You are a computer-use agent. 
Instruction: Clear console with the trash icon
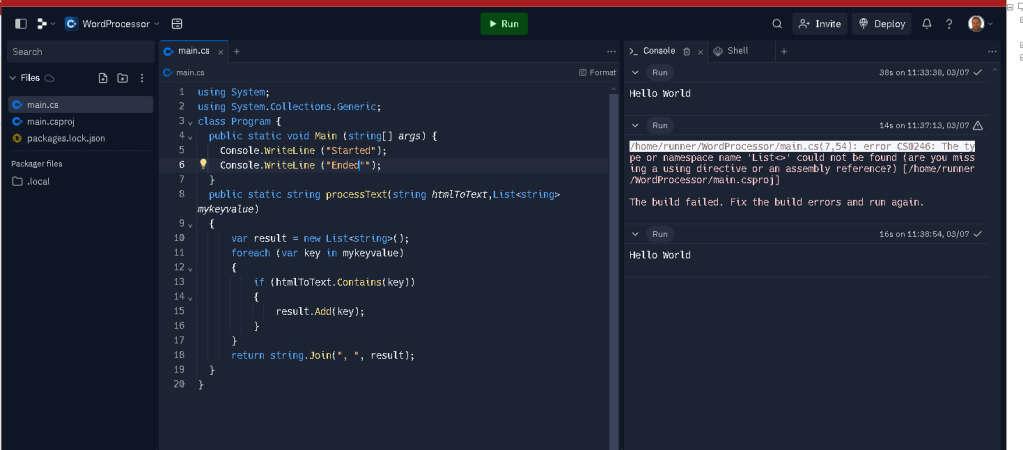pyautogui.click(x=686, y=52)
